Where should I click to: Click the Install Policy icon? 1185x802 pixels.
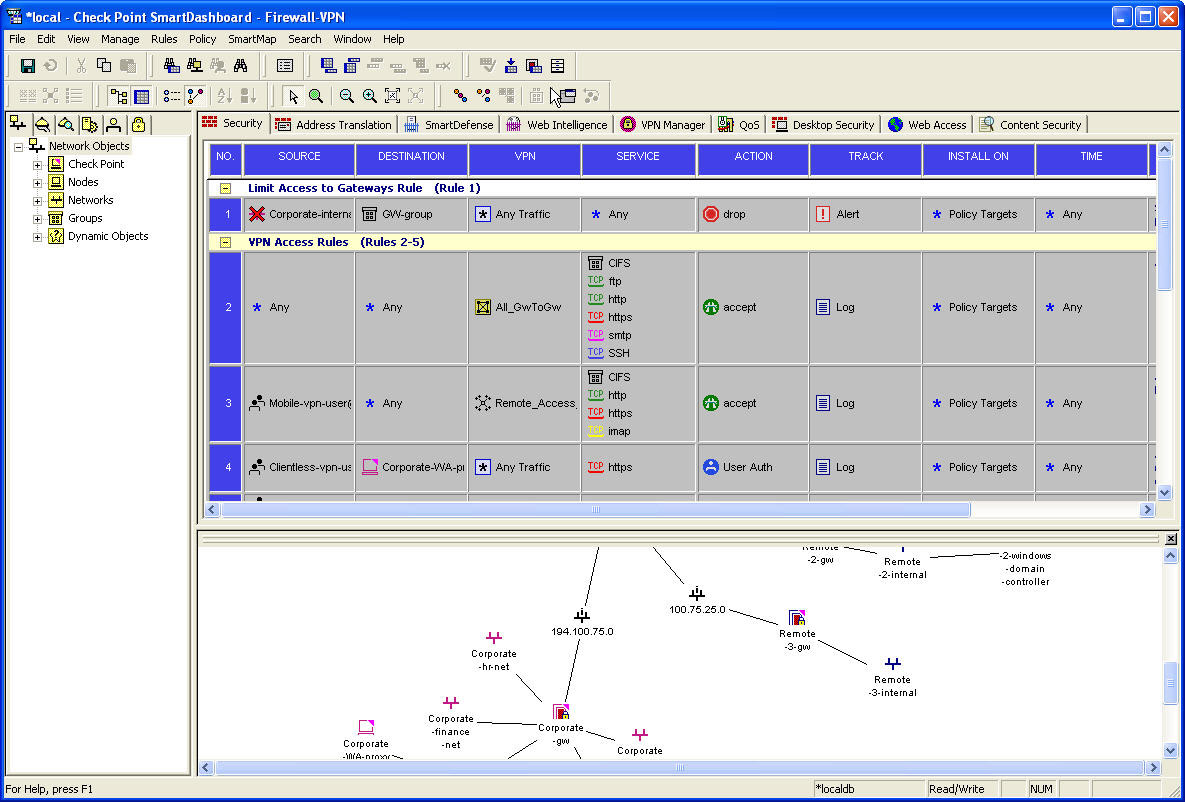(x=511, y=66)
